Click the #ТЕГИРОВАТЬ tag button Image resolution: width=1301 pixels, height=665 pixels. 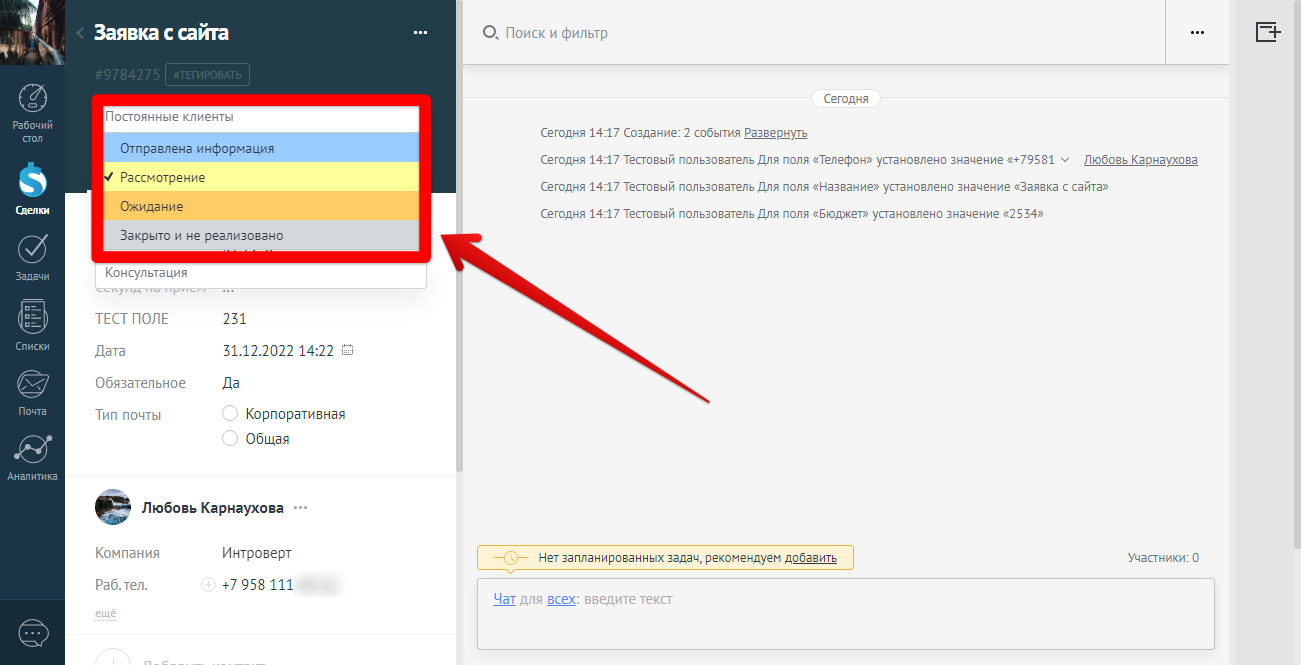click(207, 74)
